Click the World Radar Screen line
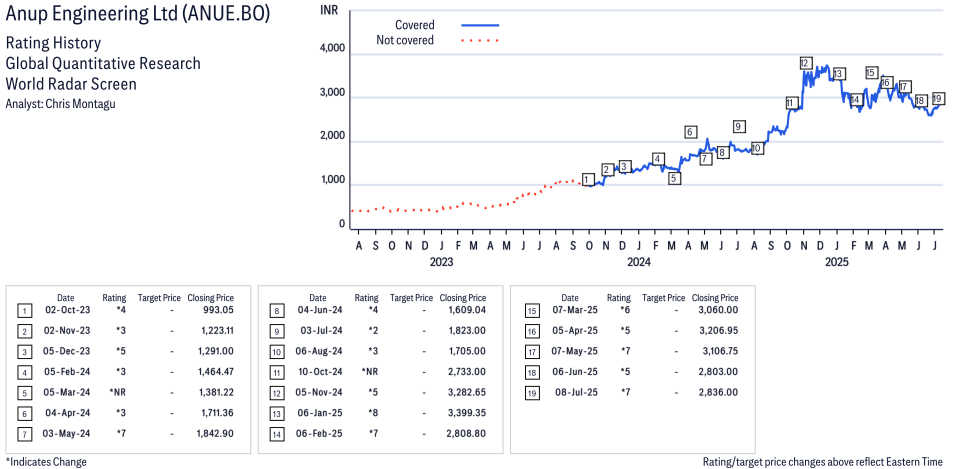The image size is (954, 469). click(x=71, y=83)
